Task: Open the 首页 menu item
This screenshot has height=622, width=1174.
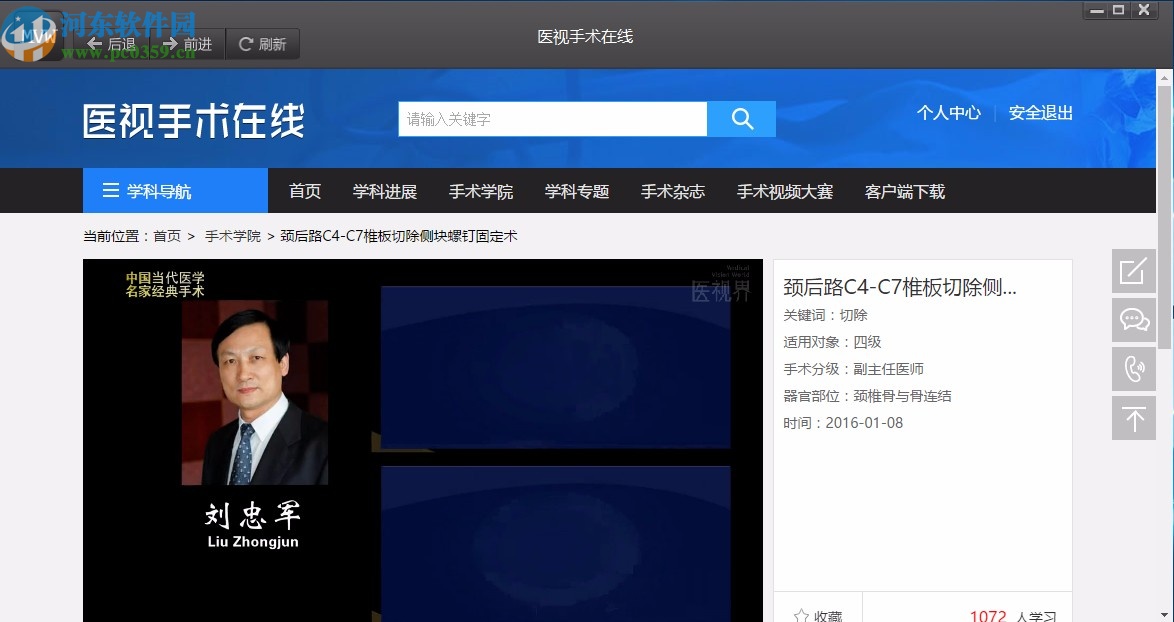Action: [305, 191]
